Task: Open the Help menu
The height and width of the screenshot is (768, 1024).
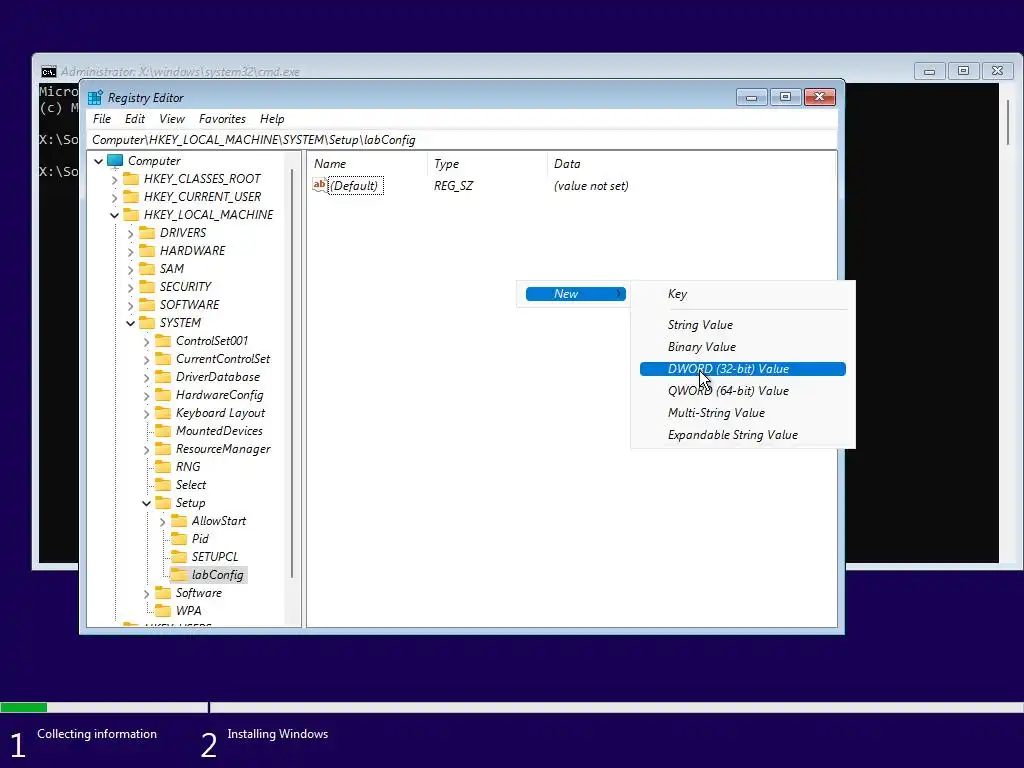Action: [272, 119]
